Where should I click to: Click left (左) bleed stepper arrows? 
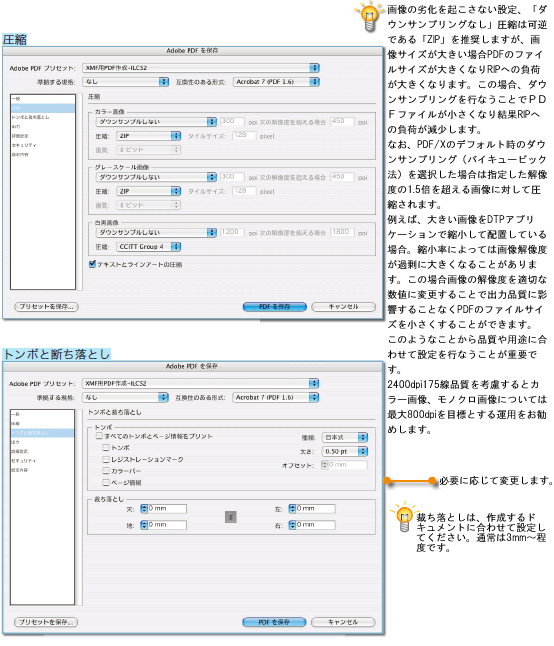(292, 508)
